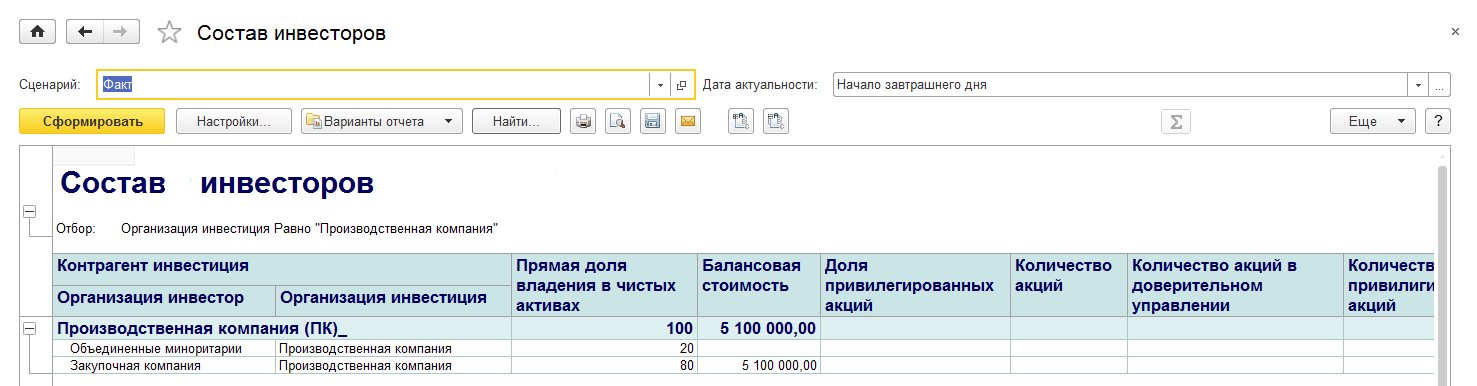The height and width of the screenshot is (386, 1477).
Task: Click the Количество акций column header
Action: [x=1068, y=285]
